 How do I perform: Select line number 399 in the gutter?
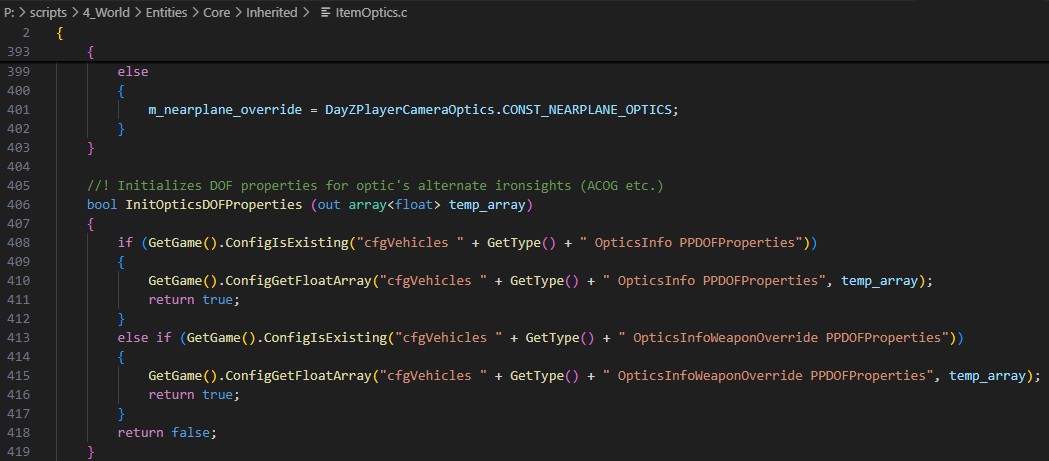pyautogui.click(x=17, y=72)
